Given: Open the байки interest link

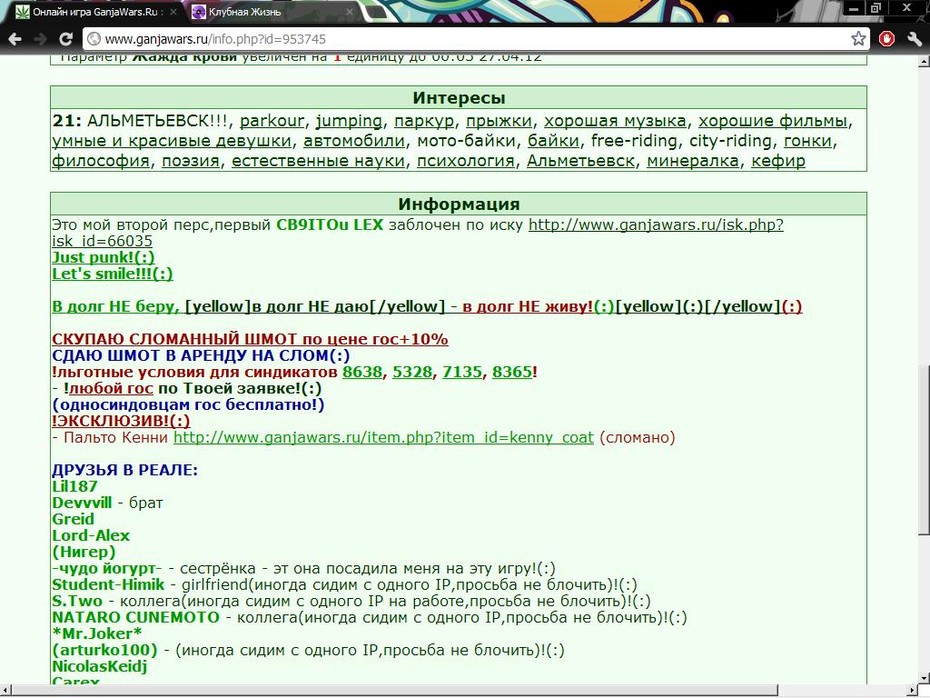Looking at the screenshot, I should pyautogui.click(x=553, y=141).
